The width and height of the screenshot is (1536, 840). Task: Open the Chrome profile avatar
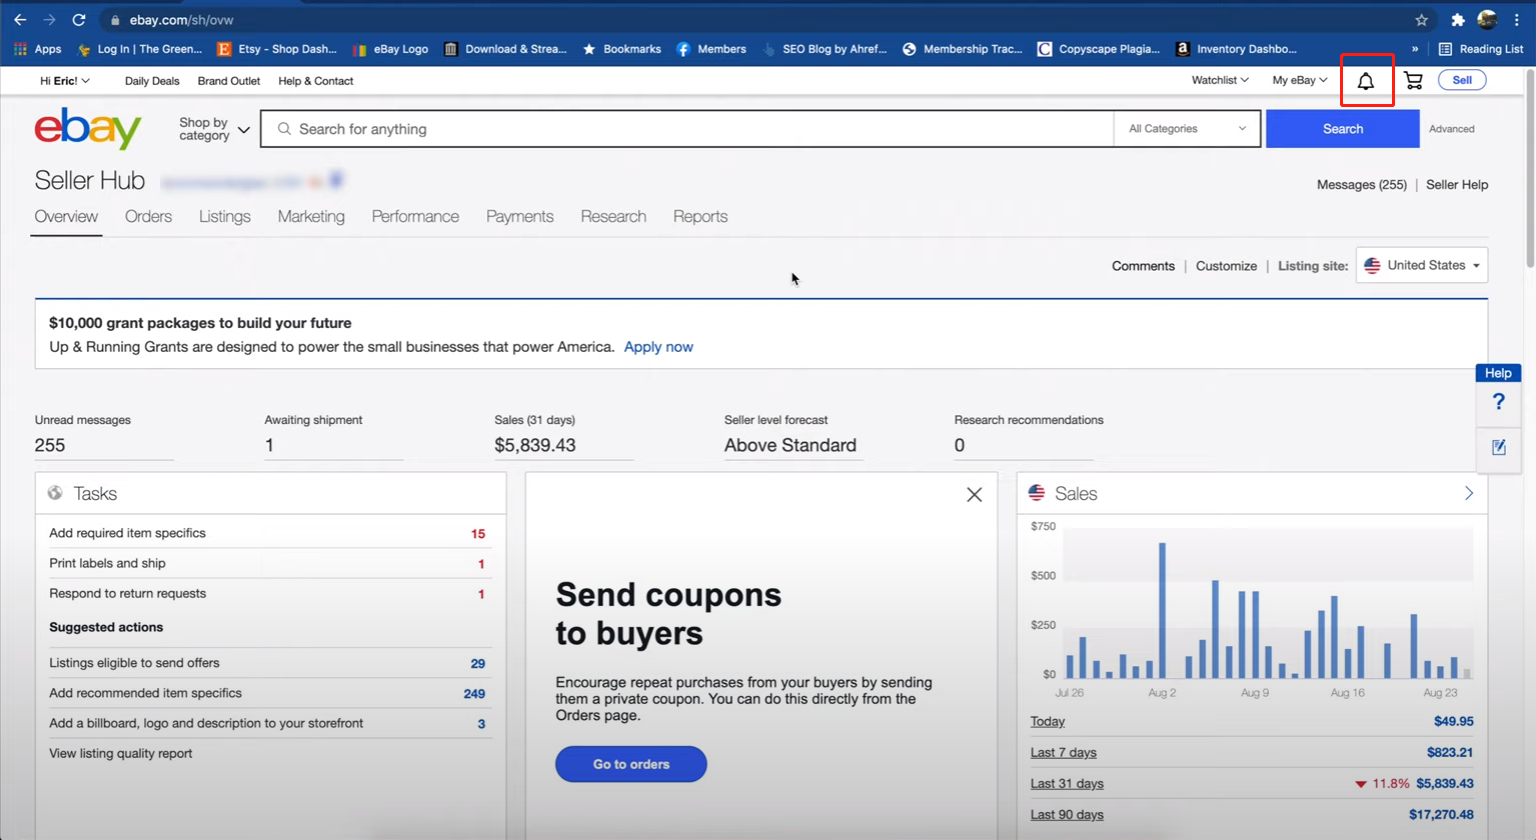pyautogui.click(x=1487, y=20)
